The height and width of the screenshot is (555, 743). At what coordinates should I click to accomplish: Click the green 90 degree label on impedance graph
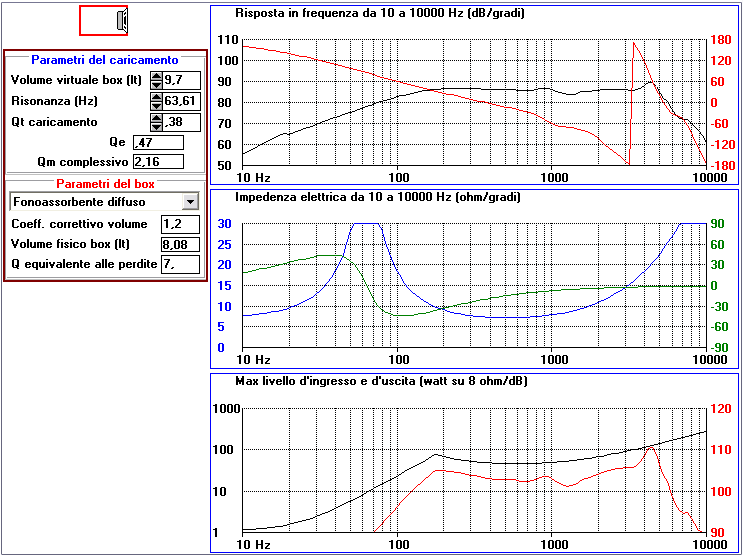point(717,224)
